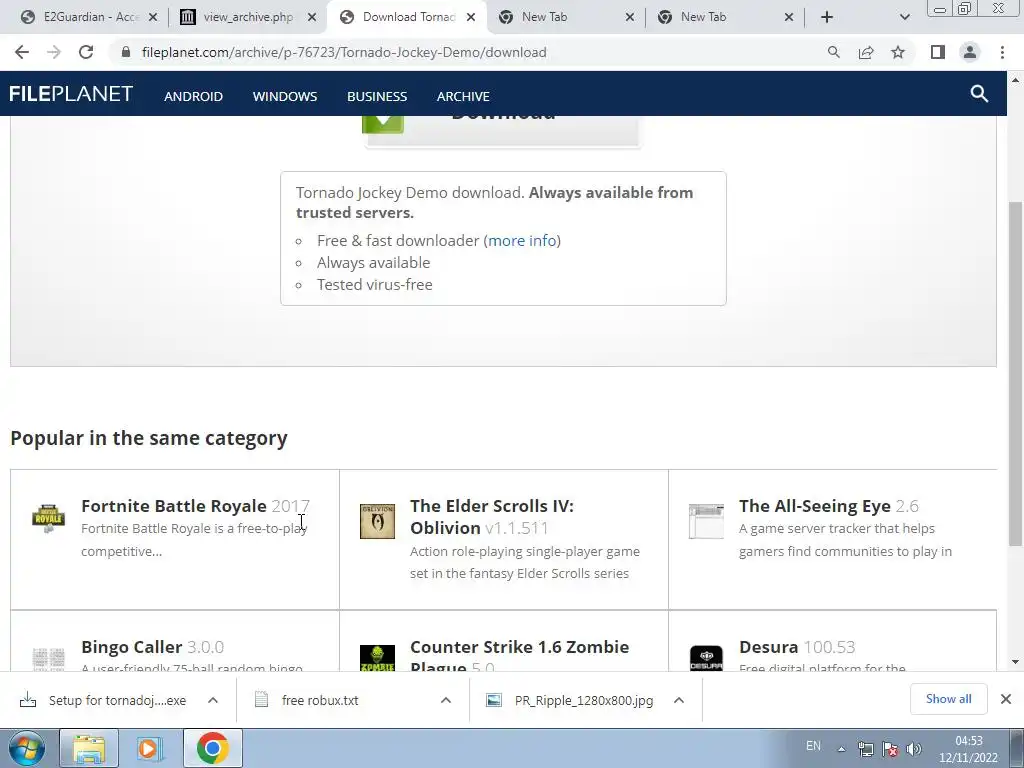
Task: Click the FILEPLANET logo
Action: (71, 94)
